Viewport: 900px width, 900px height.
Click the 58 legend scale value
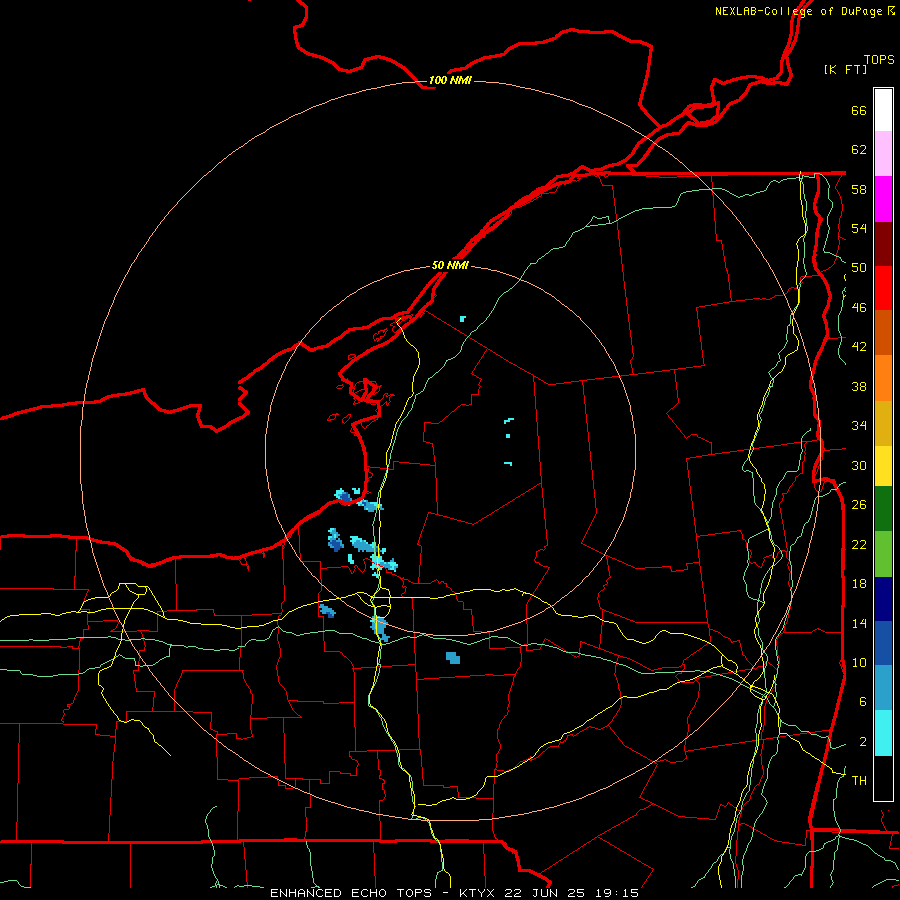pyautogui.click(x=859, y=189)
